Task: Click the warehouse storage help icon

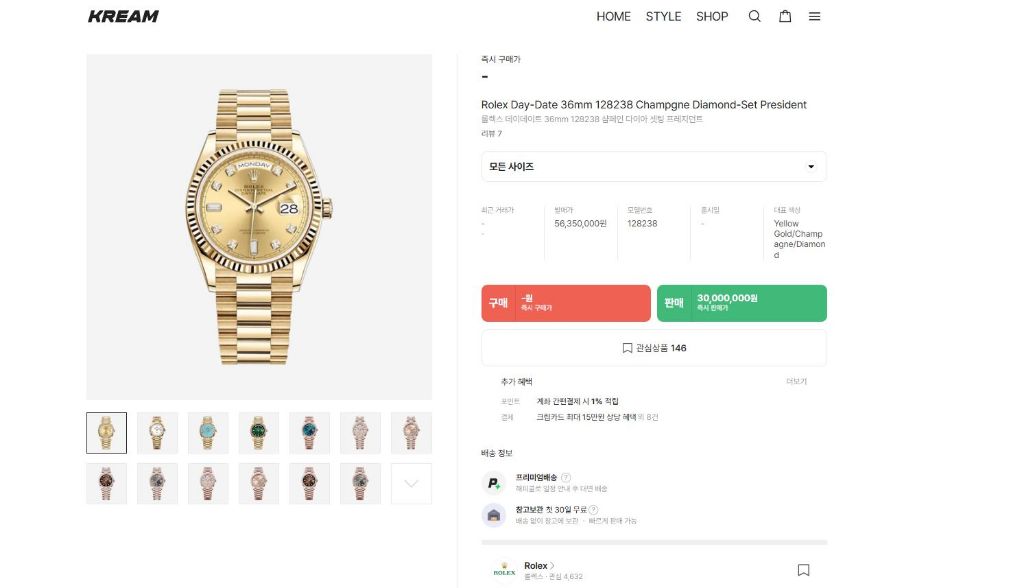Action: 593,510
